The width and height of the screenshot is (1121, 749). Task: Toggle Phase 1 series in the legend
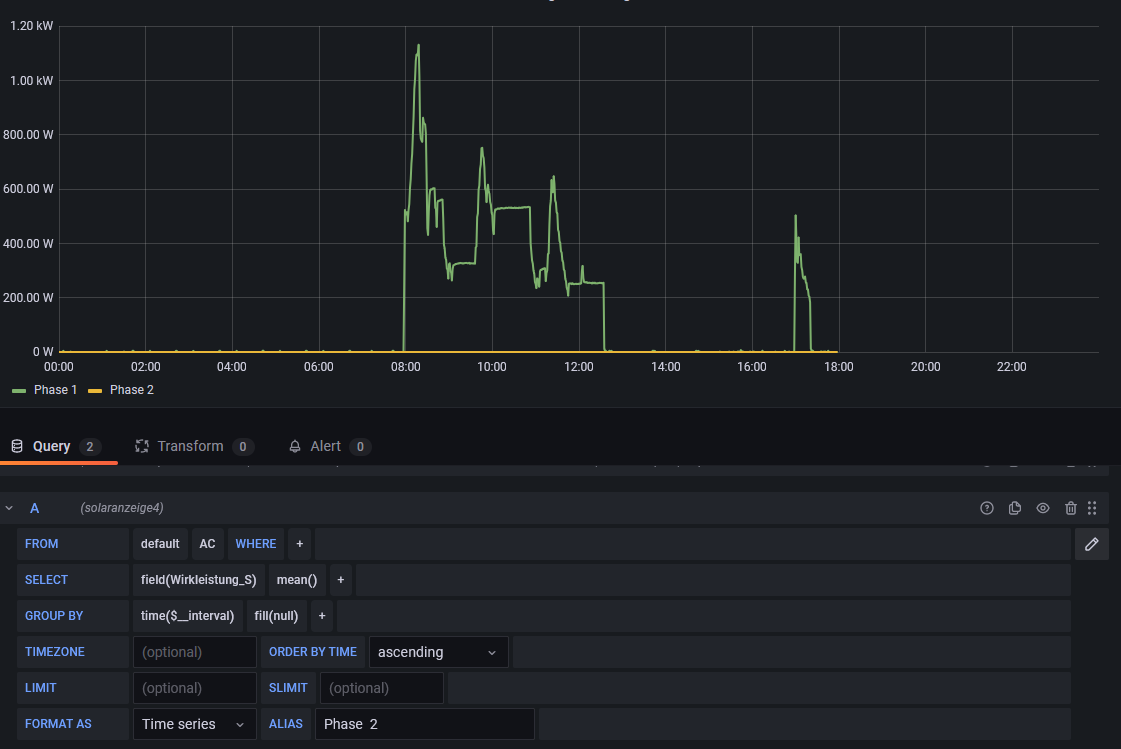[x=55, y=390]
